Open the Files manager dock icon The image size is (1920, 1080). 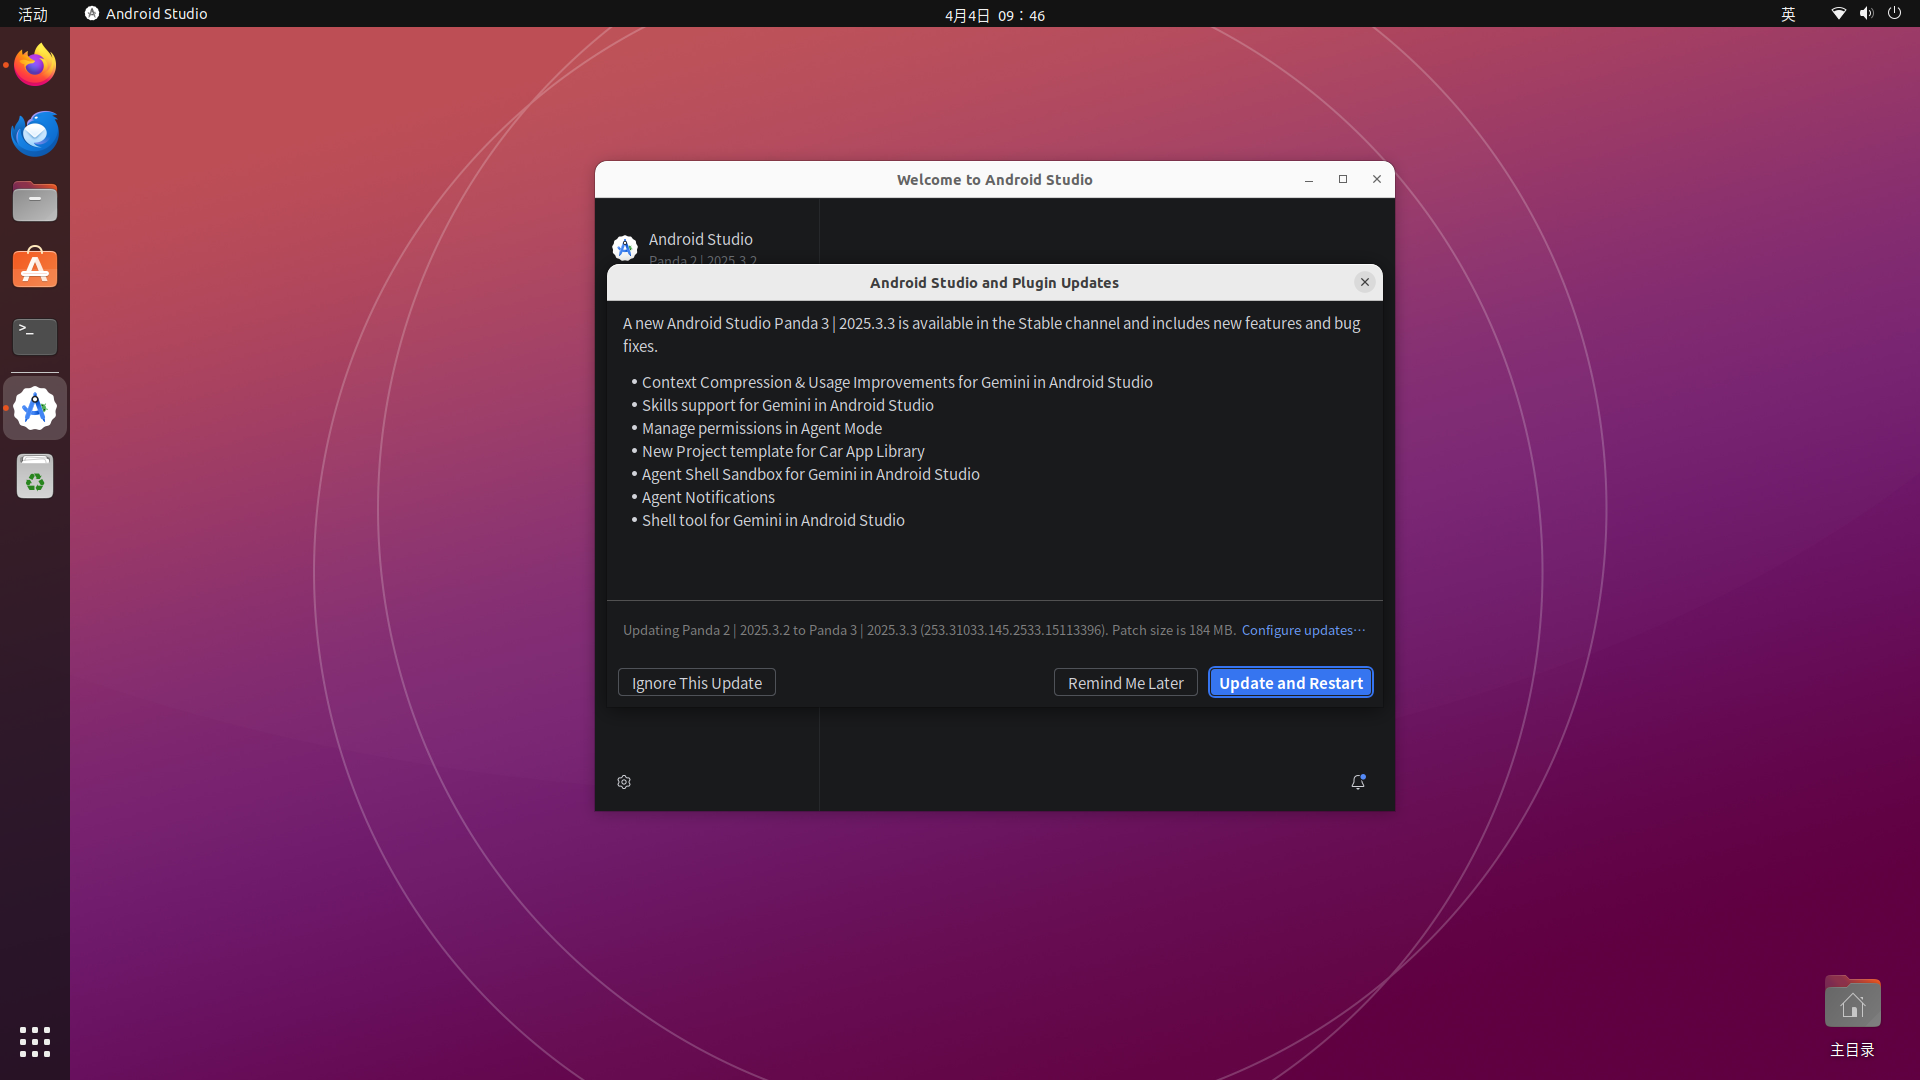(x=35, y=202)
